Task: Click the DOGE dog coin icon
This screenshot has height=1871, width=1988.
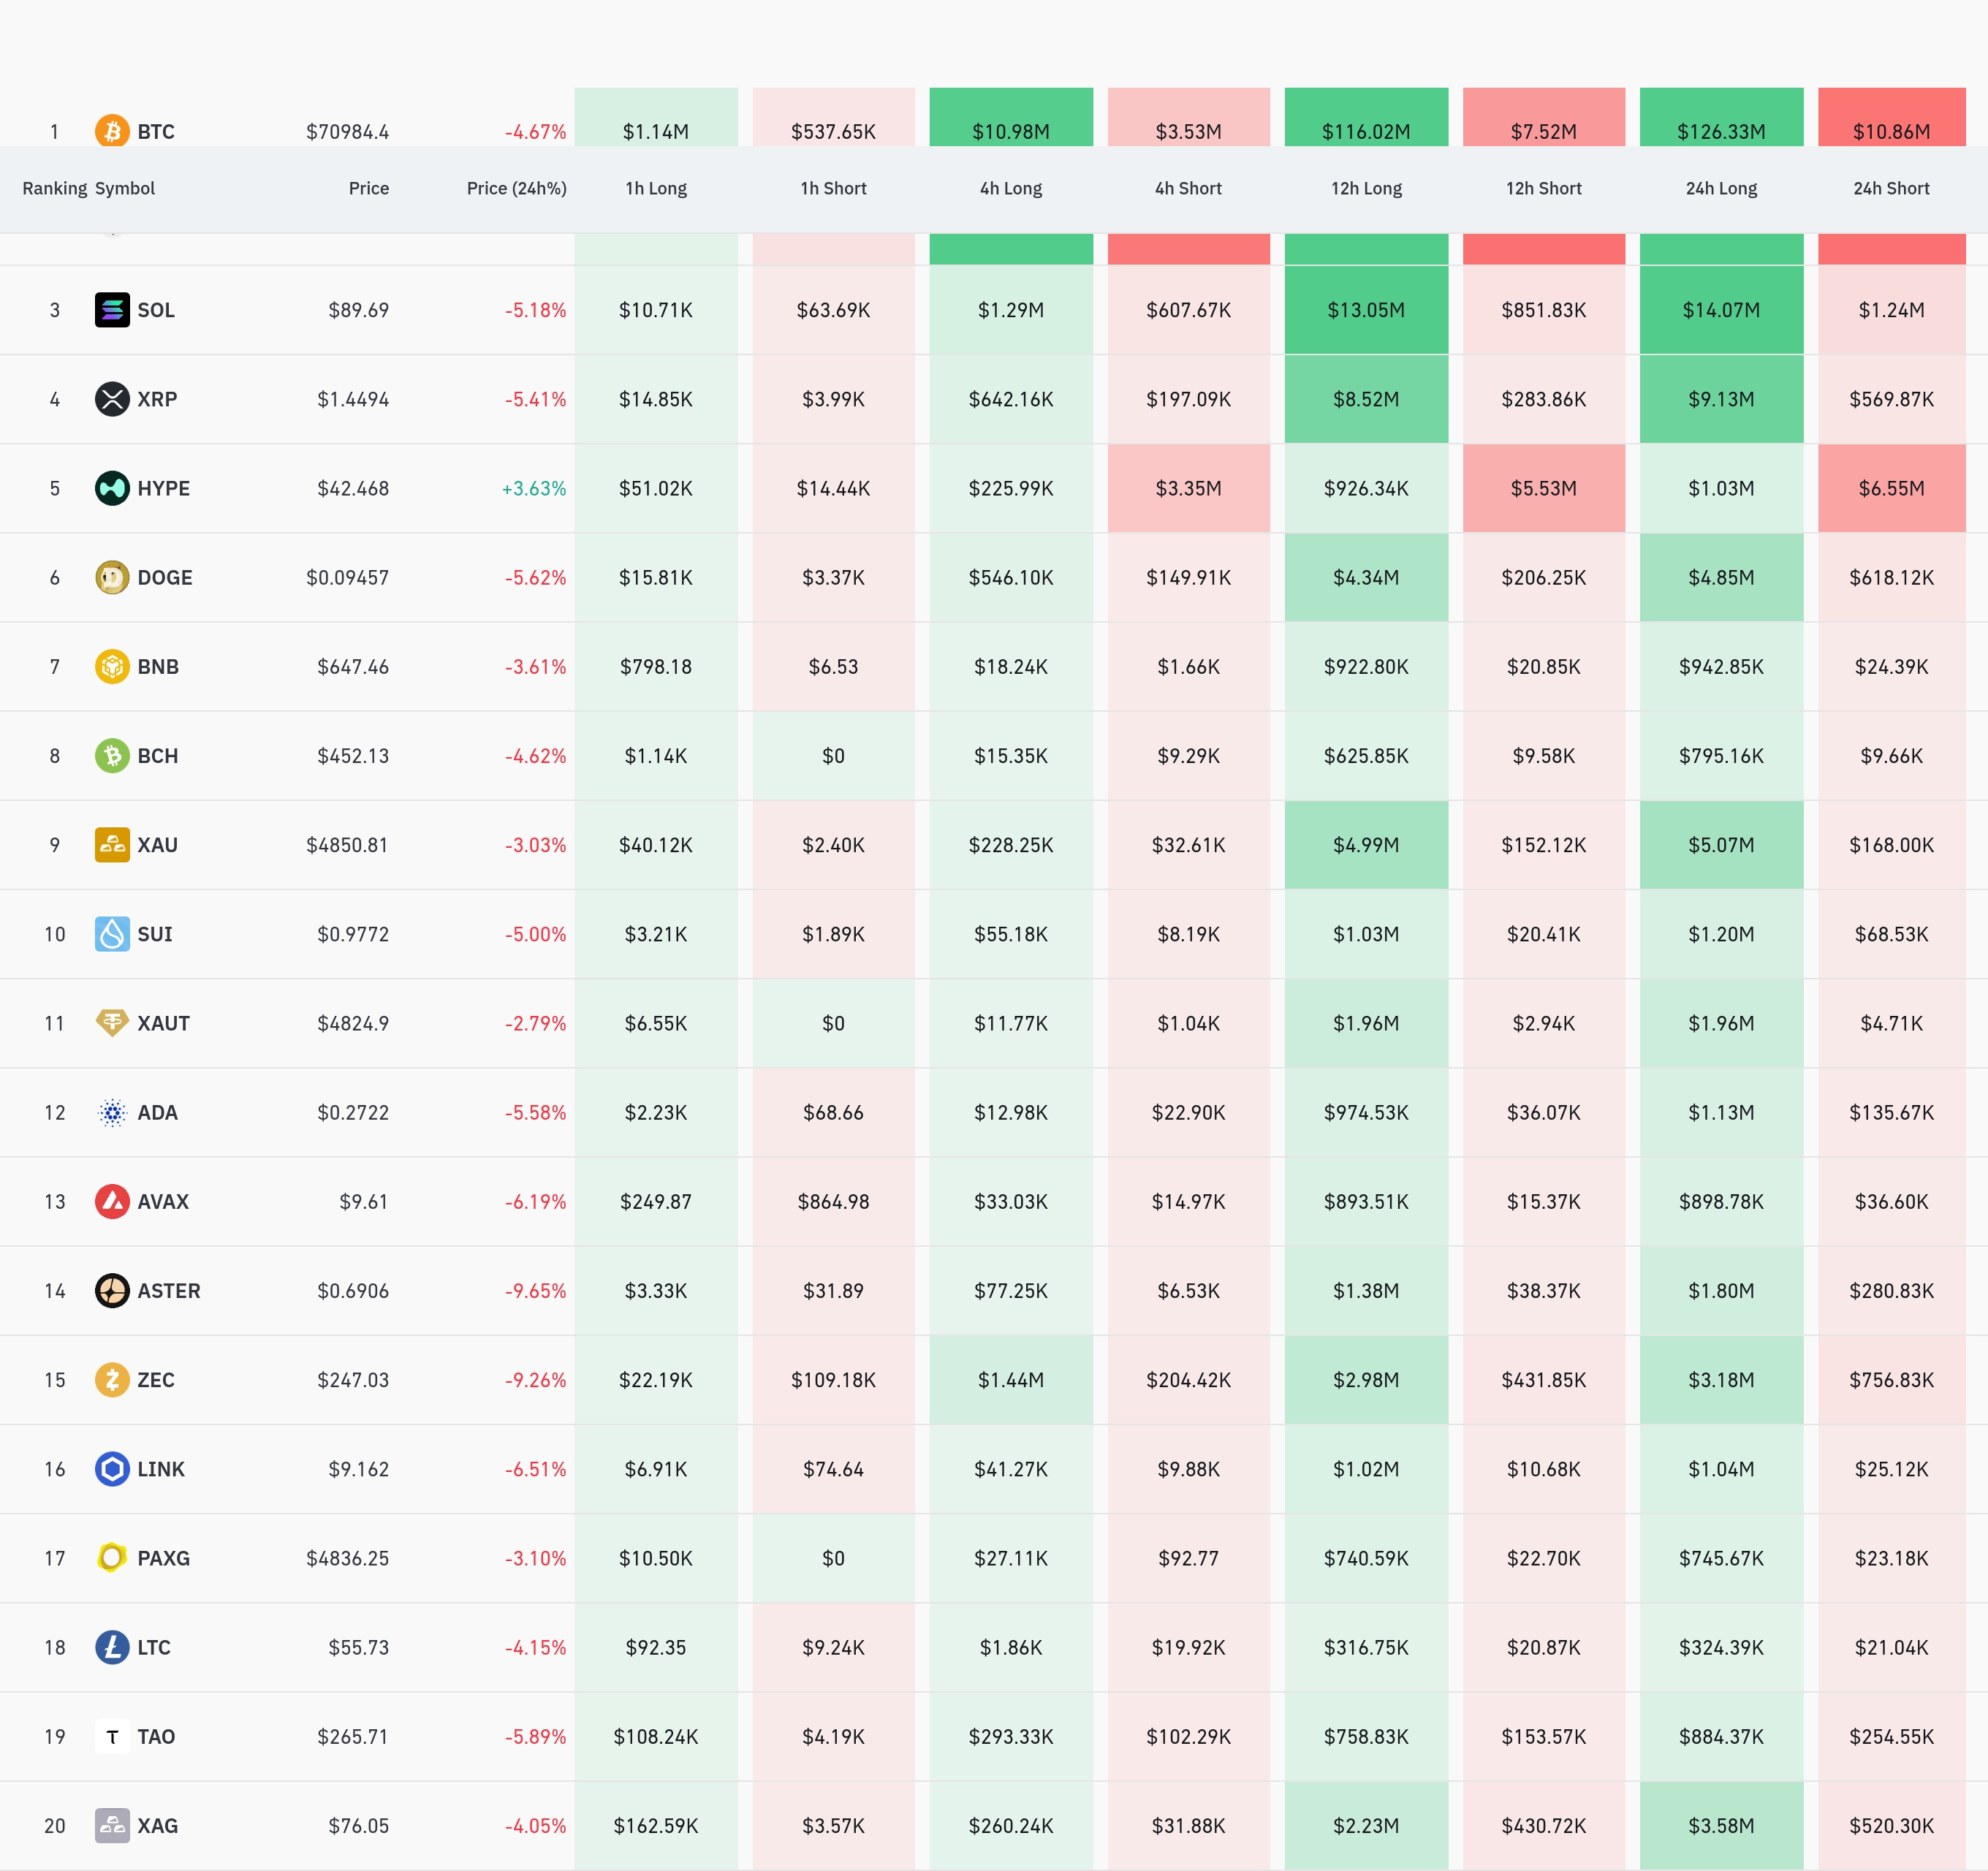Action: coord(112,577)
